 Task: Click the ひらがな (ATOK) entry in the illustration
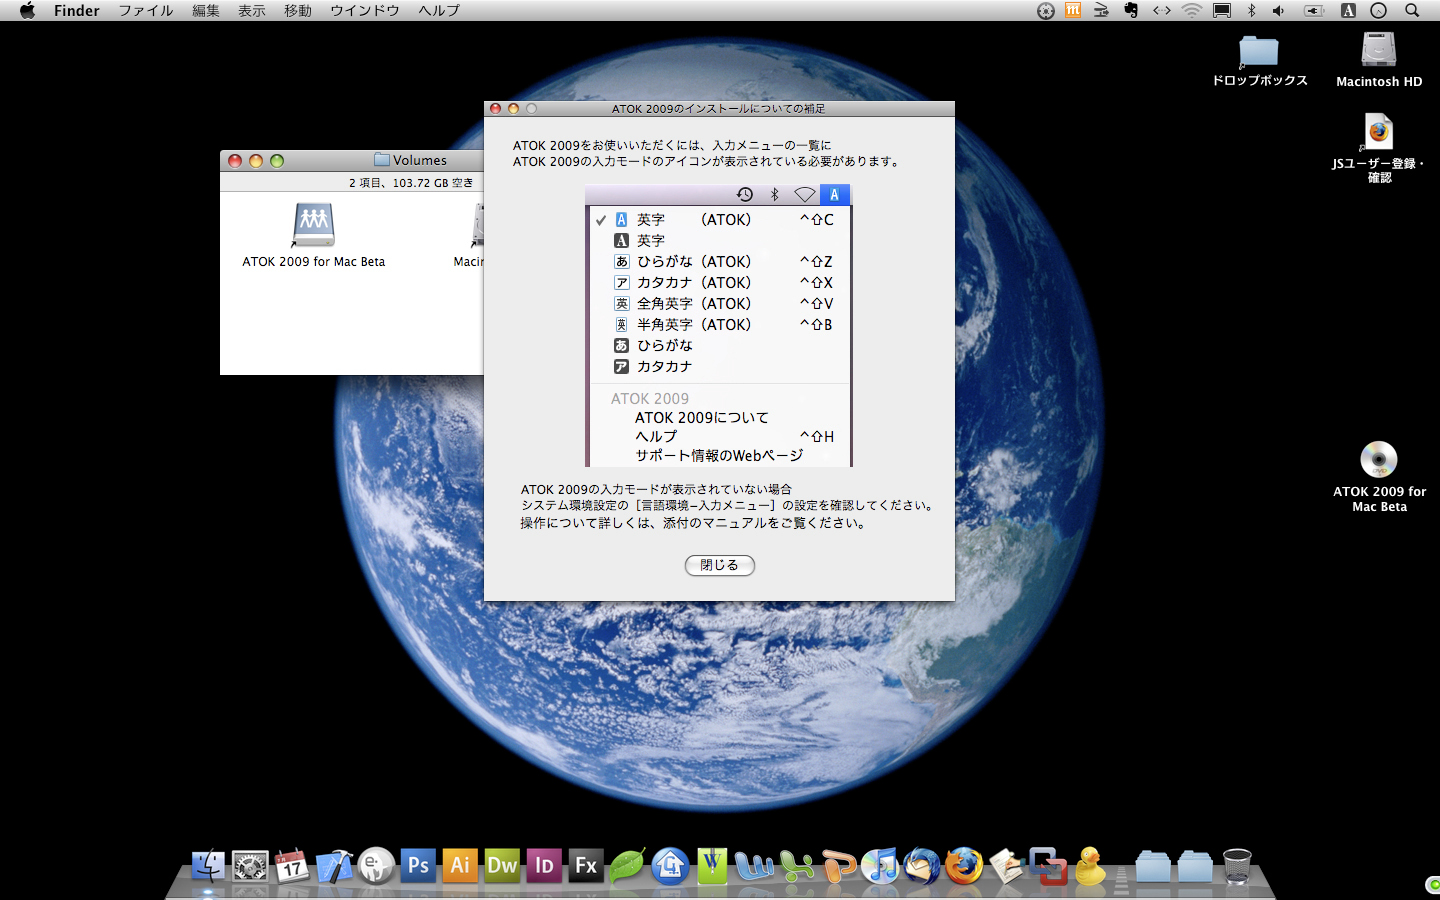(x=718, y=261)
